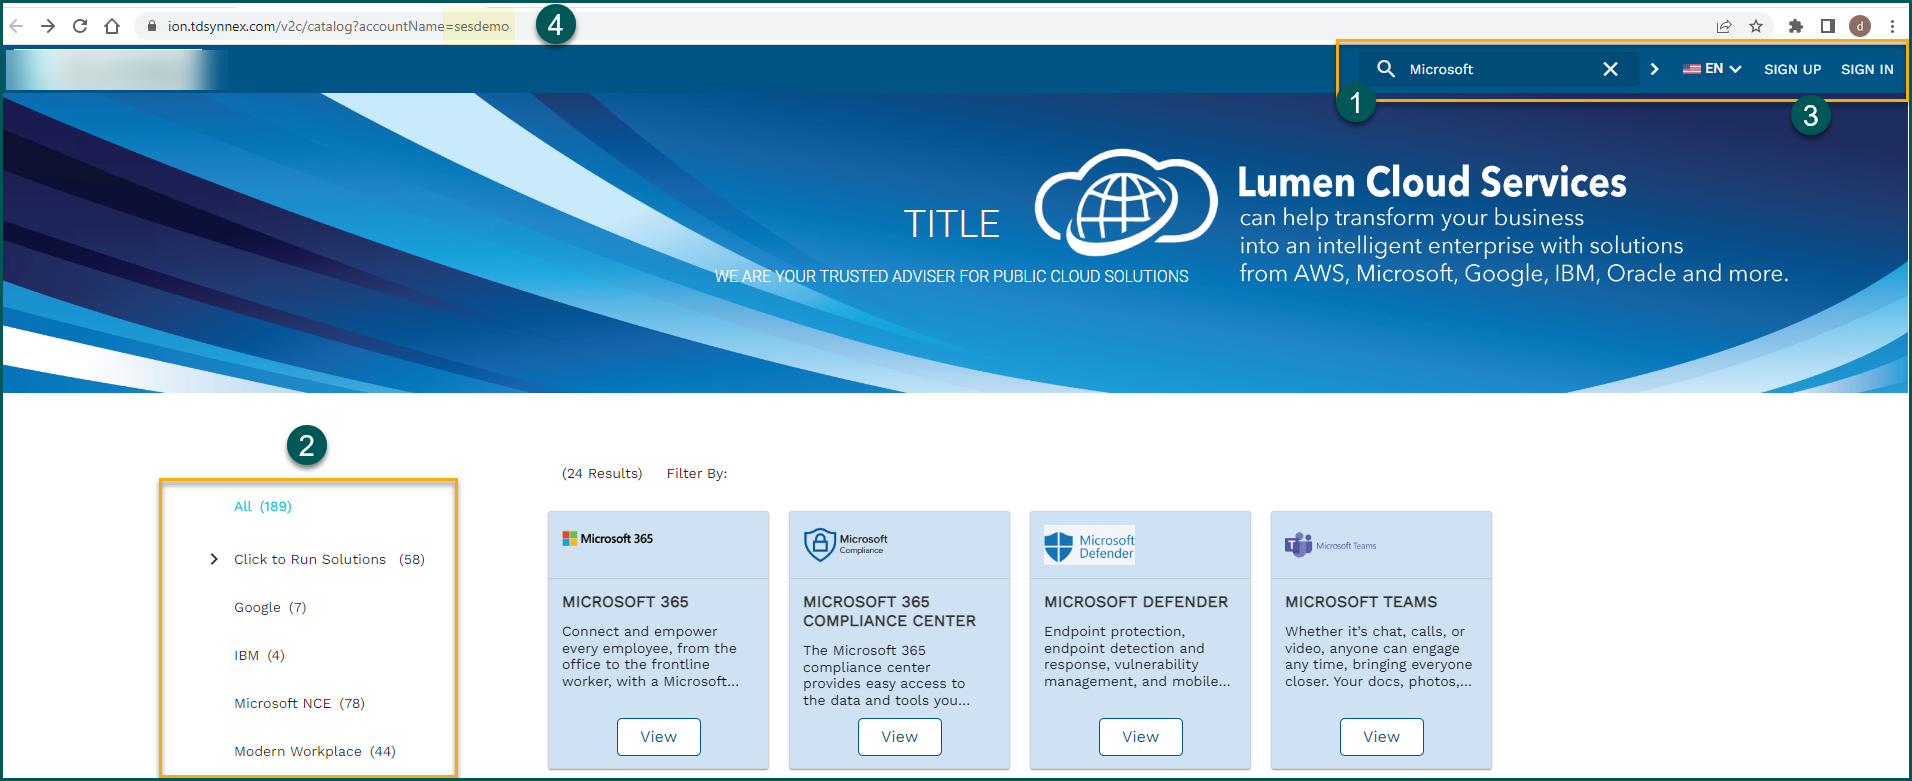Click the Microsoft Defender shield logo
This screenshot has width=1912, height=781.
point(1089,545)
